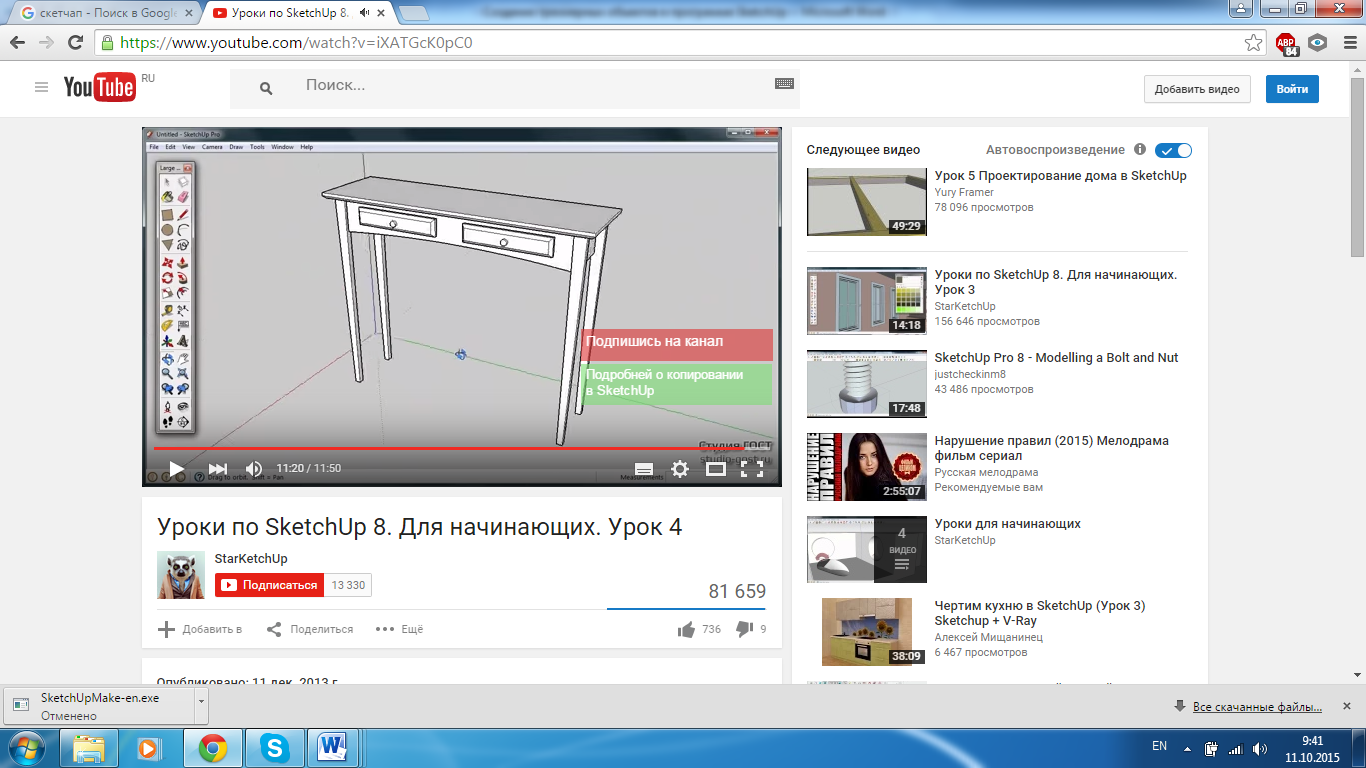
Task: Bookmark page with the star icon
Action: point(1253,43)
